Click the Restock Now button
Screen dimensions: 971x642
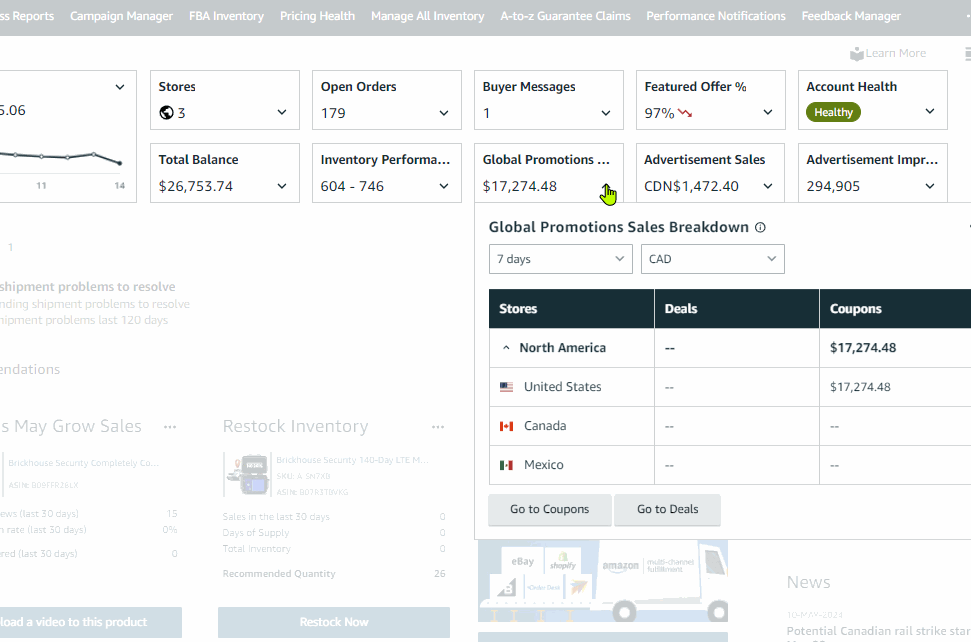[x=334, y=622]
